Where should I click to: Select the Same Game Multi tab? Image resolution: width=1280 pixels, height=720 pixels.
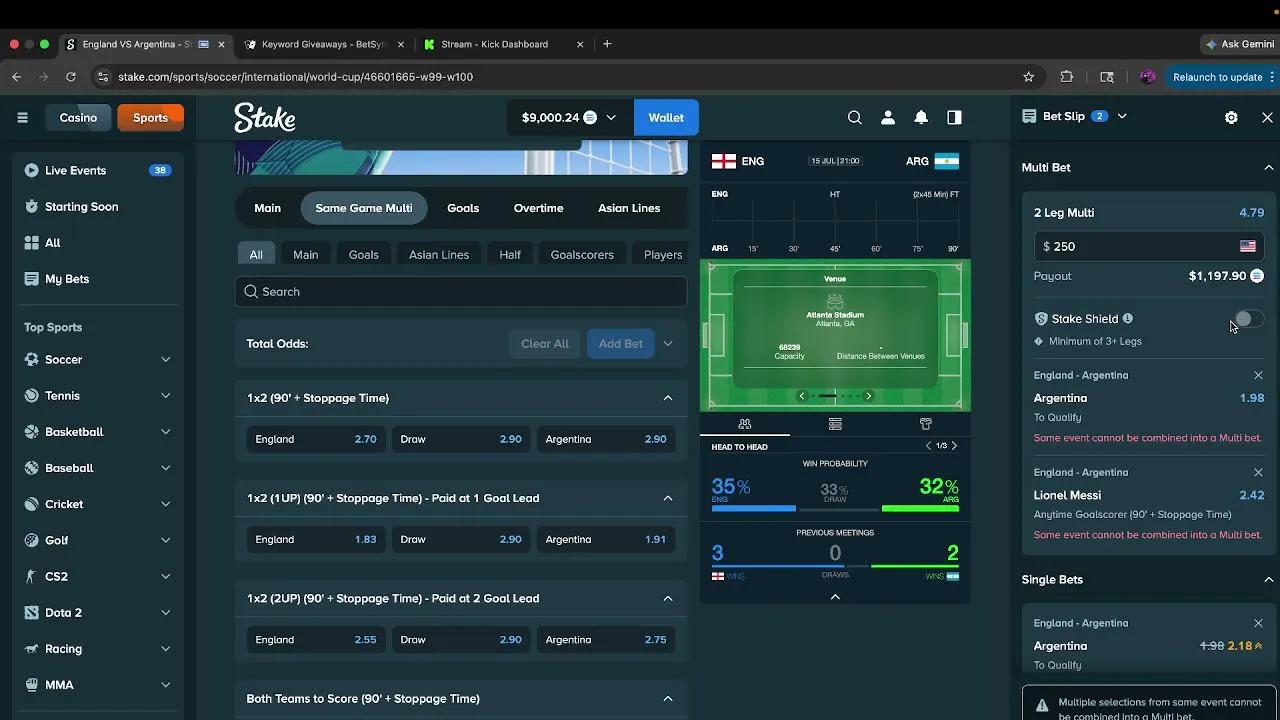[x=364, y=208]
